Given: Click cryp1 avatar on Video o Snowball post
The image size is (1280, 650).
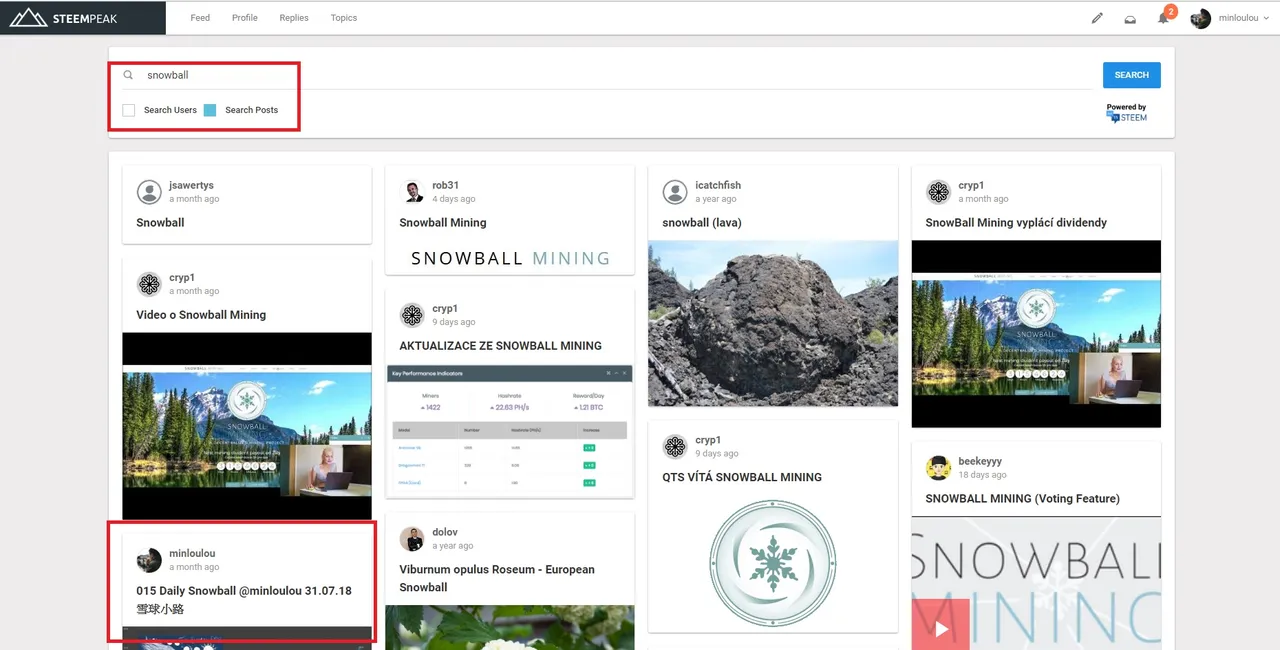Looking at the screenshot, I should (149, 284).
